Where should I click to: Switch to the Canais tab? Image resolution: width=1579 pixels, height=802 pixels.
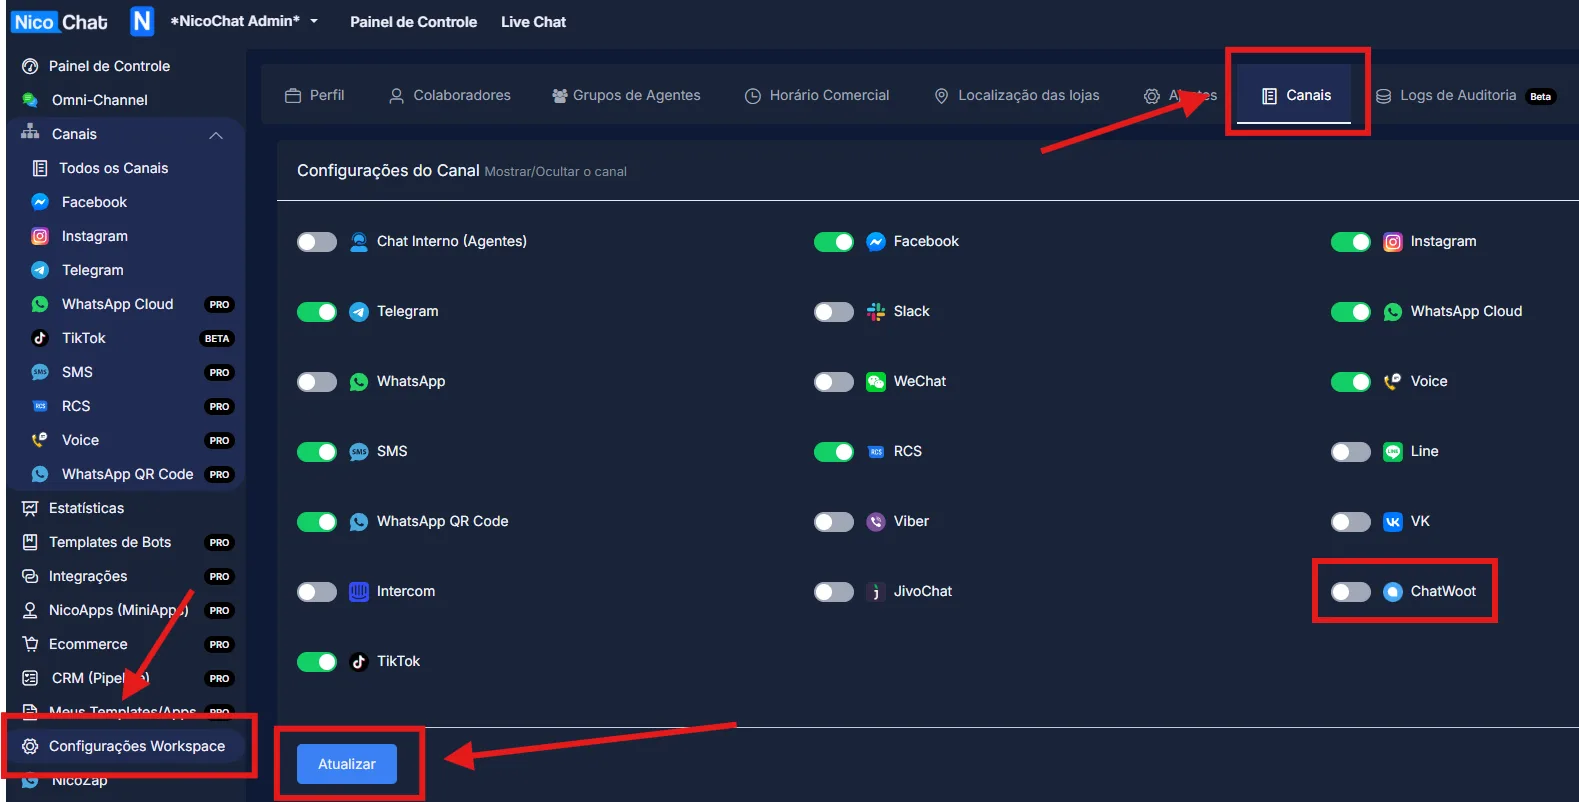tap(1296, 95)
